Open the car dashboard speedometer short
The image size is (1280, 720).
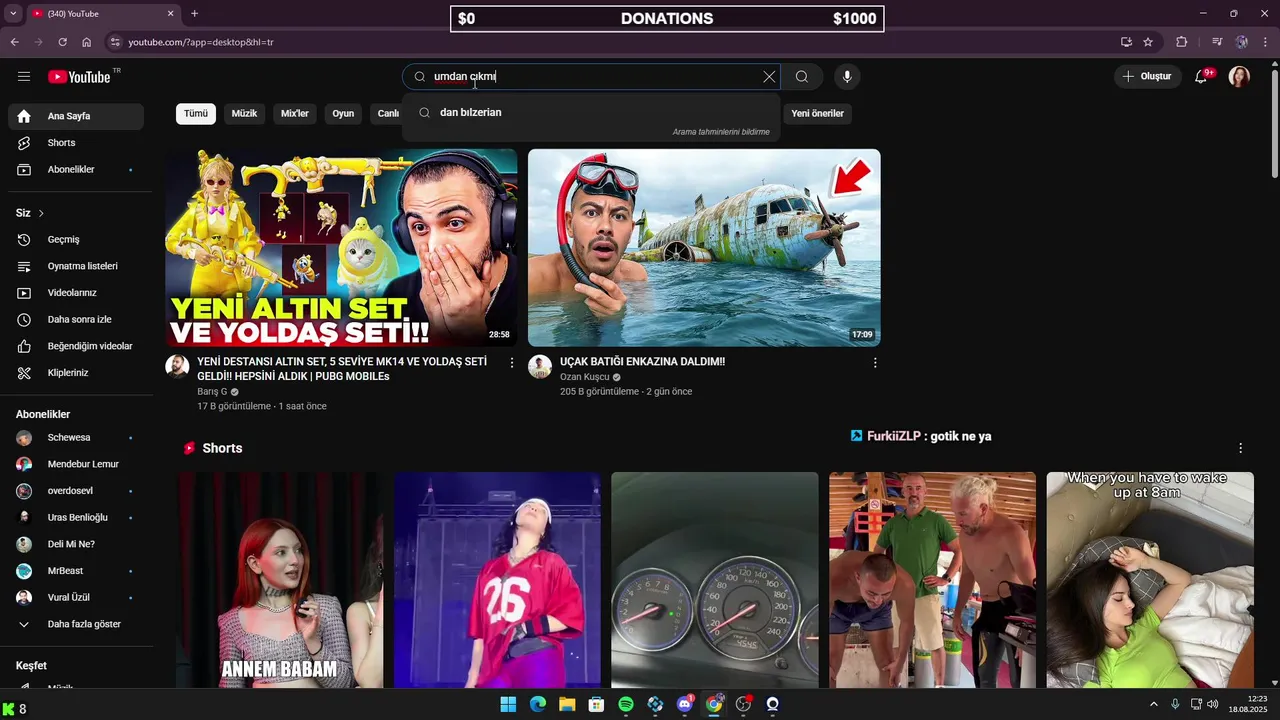(x=715, y=580)
